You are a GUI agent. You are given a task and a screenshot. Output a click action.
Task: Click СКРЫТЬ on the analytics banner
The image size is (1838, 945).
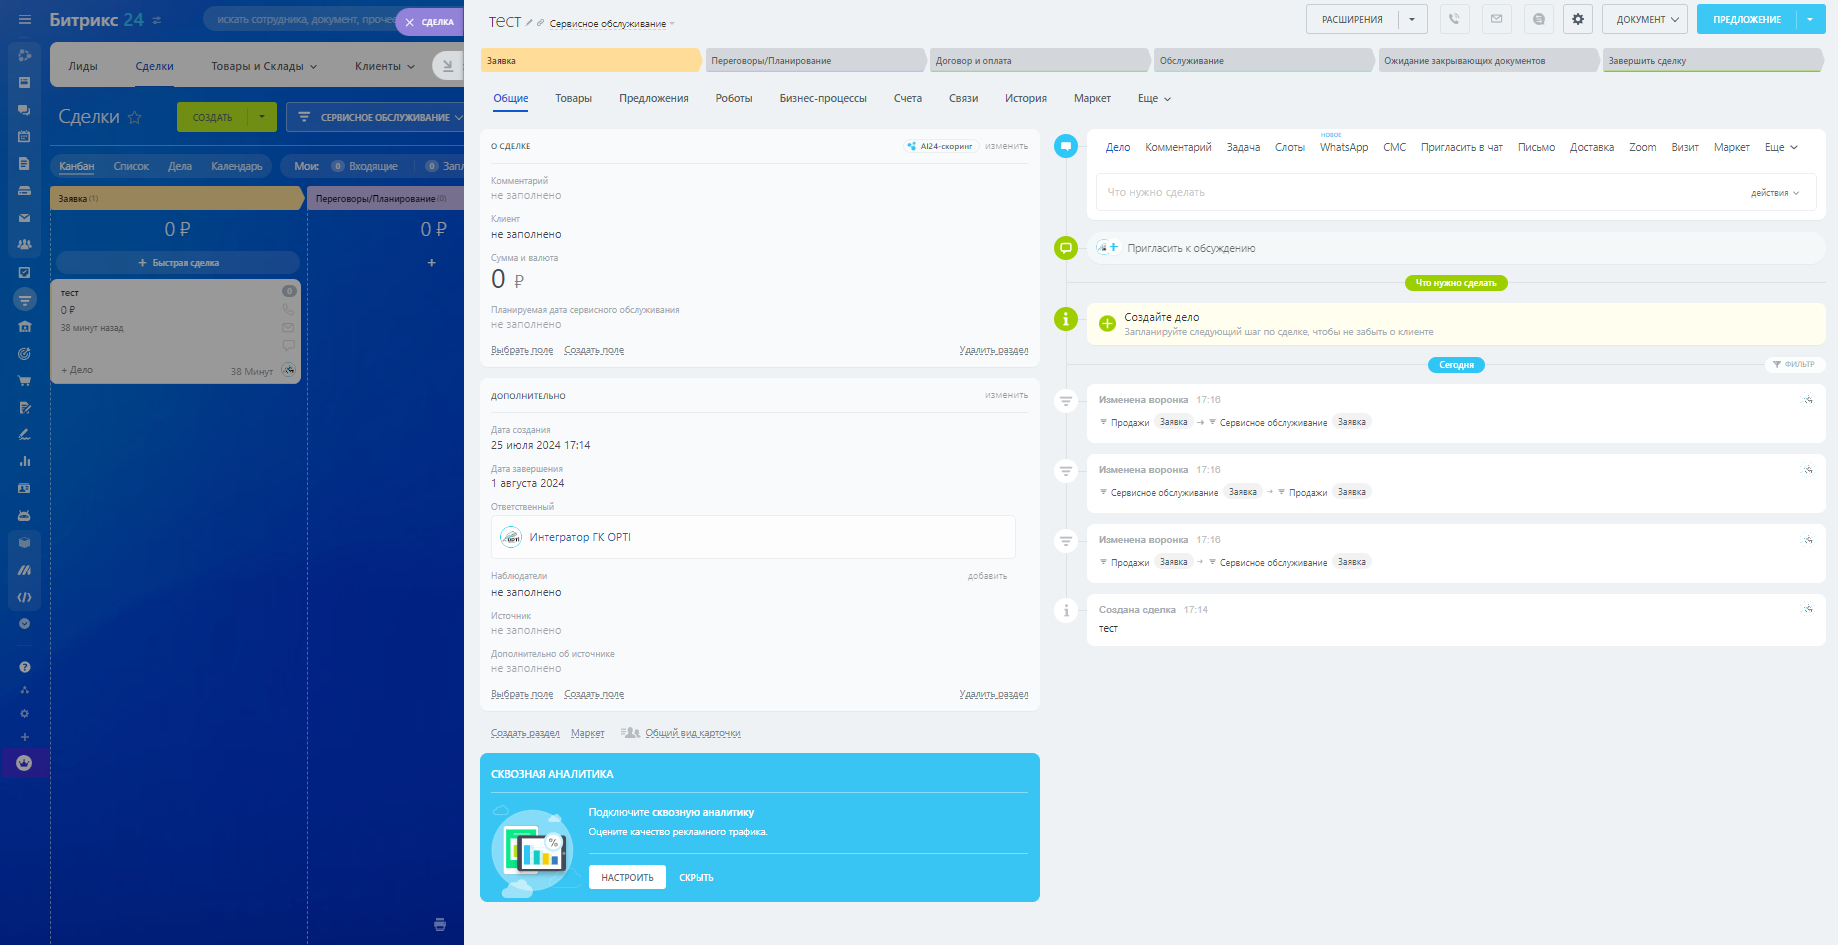click(696, 877)
